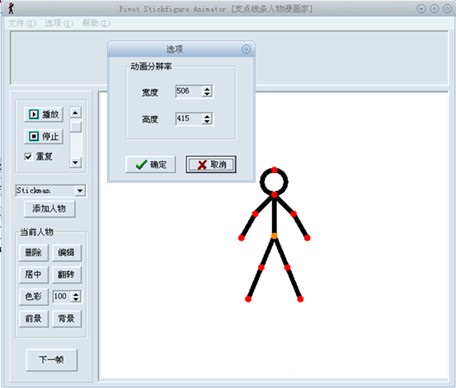Click the speed scrollbar down arrow
456x388 pixels.
(76, 162)
